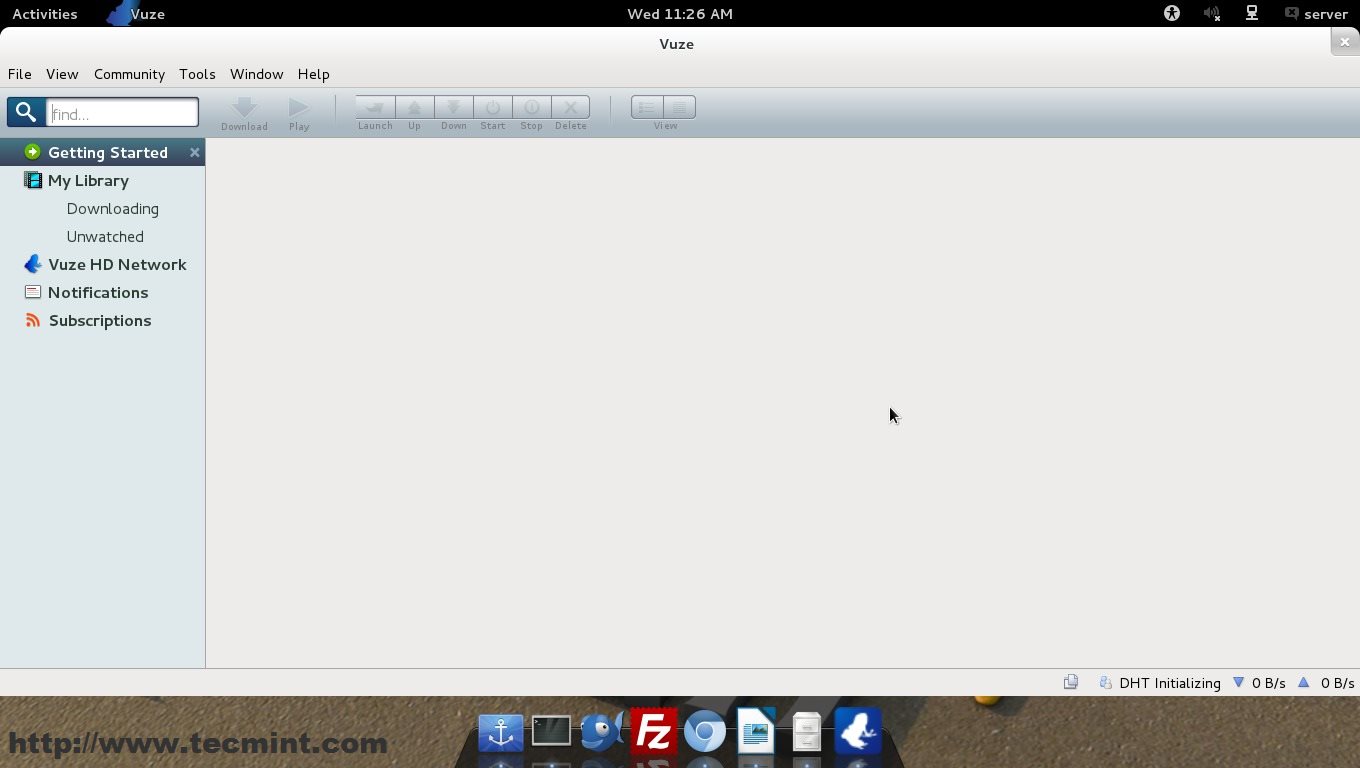
Task: Open the server user menu
Action: [x=1316, y=14]
